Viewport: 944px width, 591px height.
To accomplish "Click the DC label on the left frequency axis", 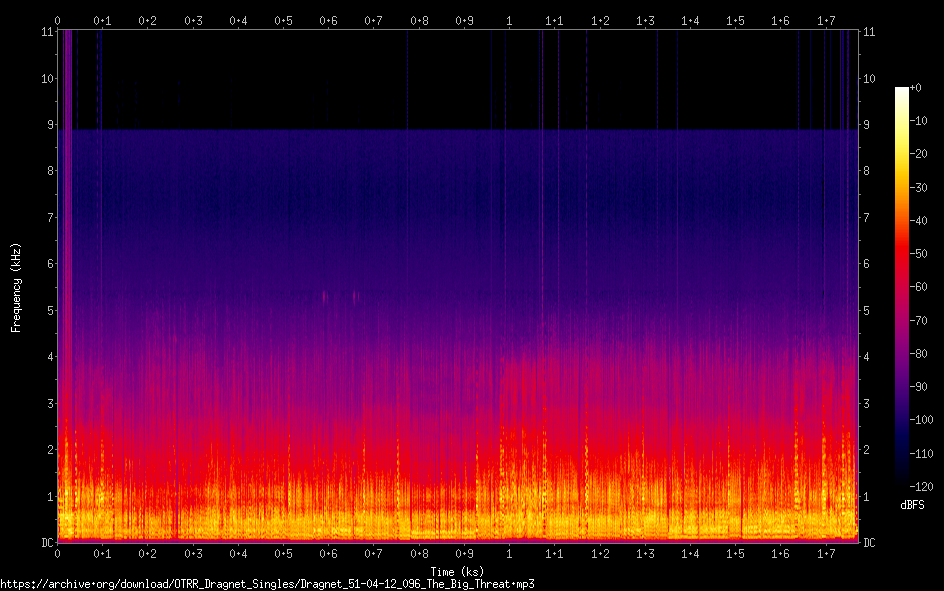I will click(47, 543).
